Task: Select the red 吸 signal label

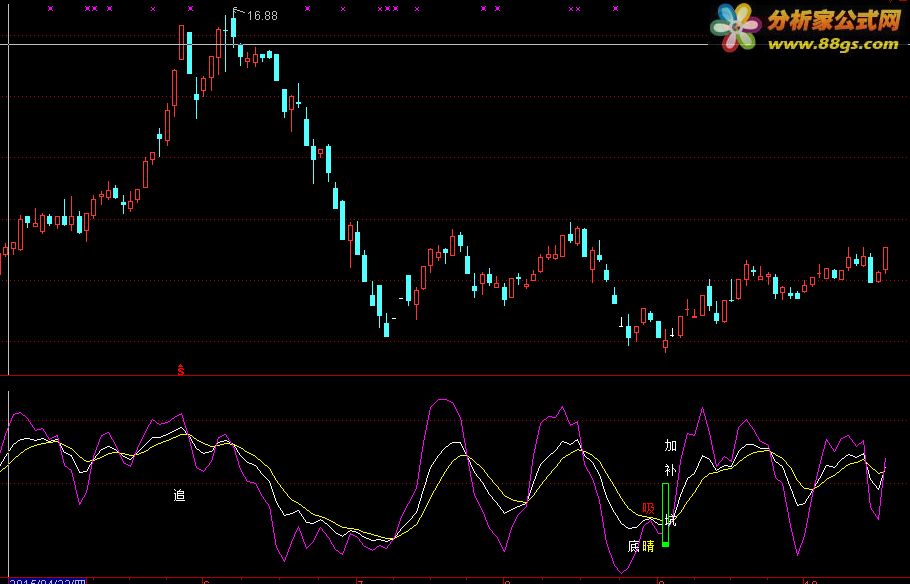Action: 648,509
